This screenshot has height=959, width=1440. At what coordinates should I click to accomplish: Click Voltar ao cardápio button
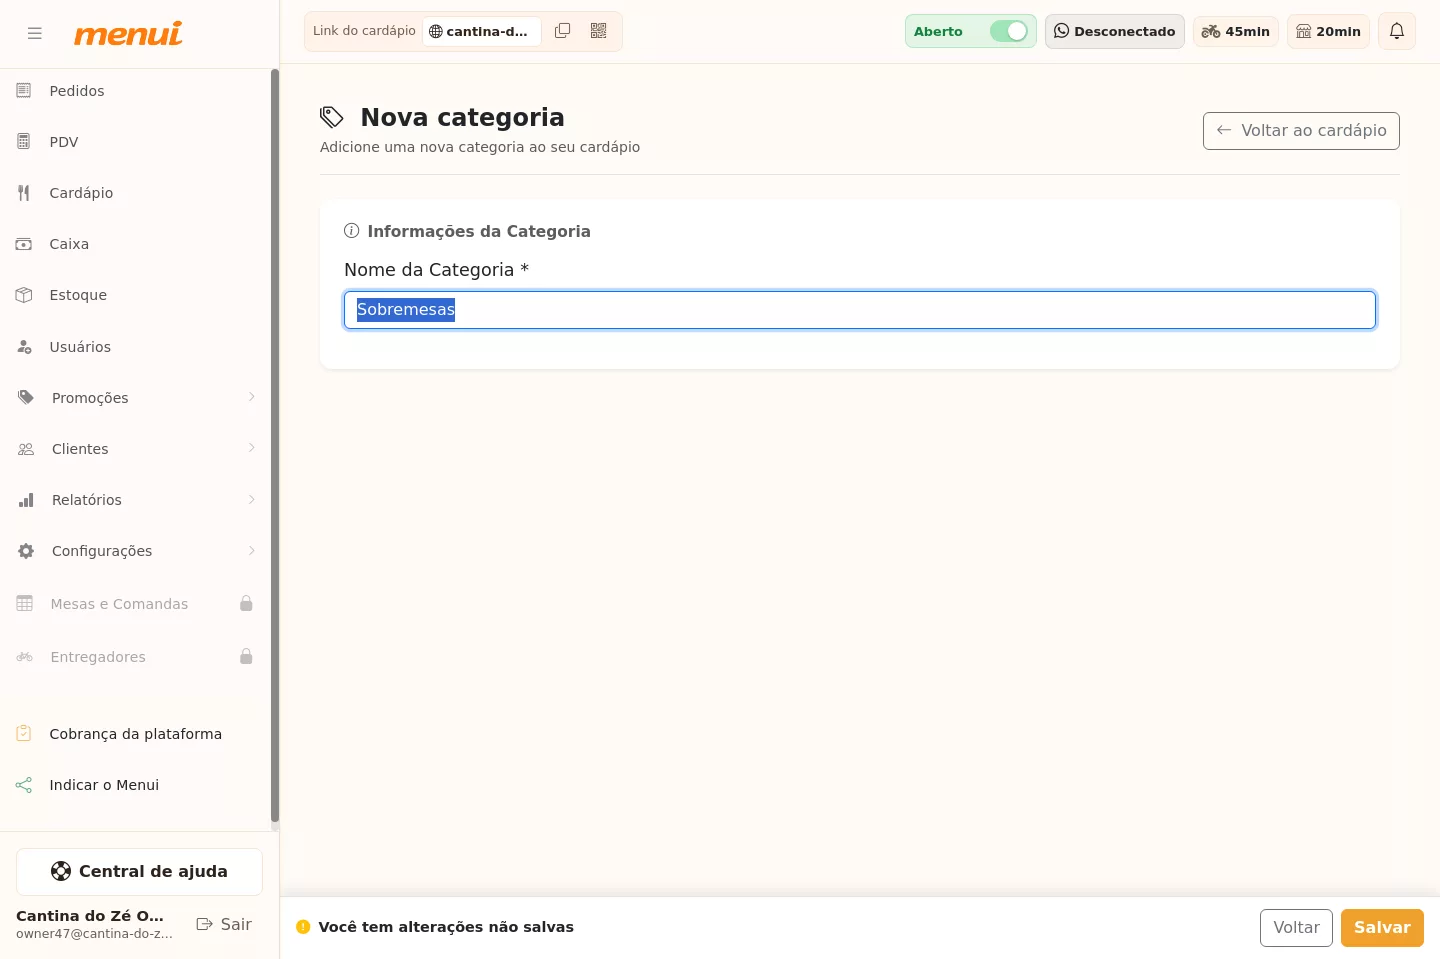pyautogui.click(x=1301, y=131)
